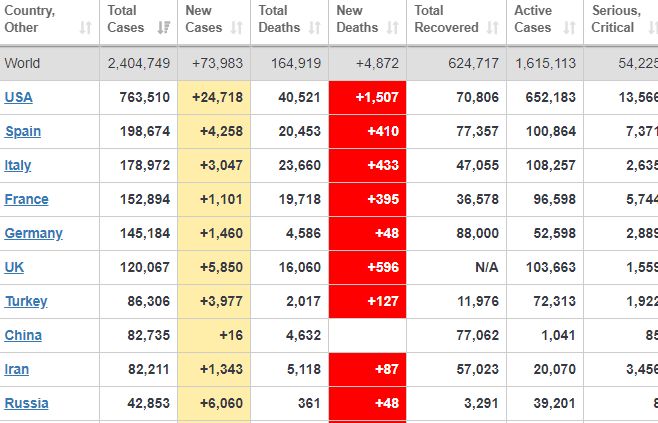
Task: Select the Turkey country link
Action: [x=26, y=301]
